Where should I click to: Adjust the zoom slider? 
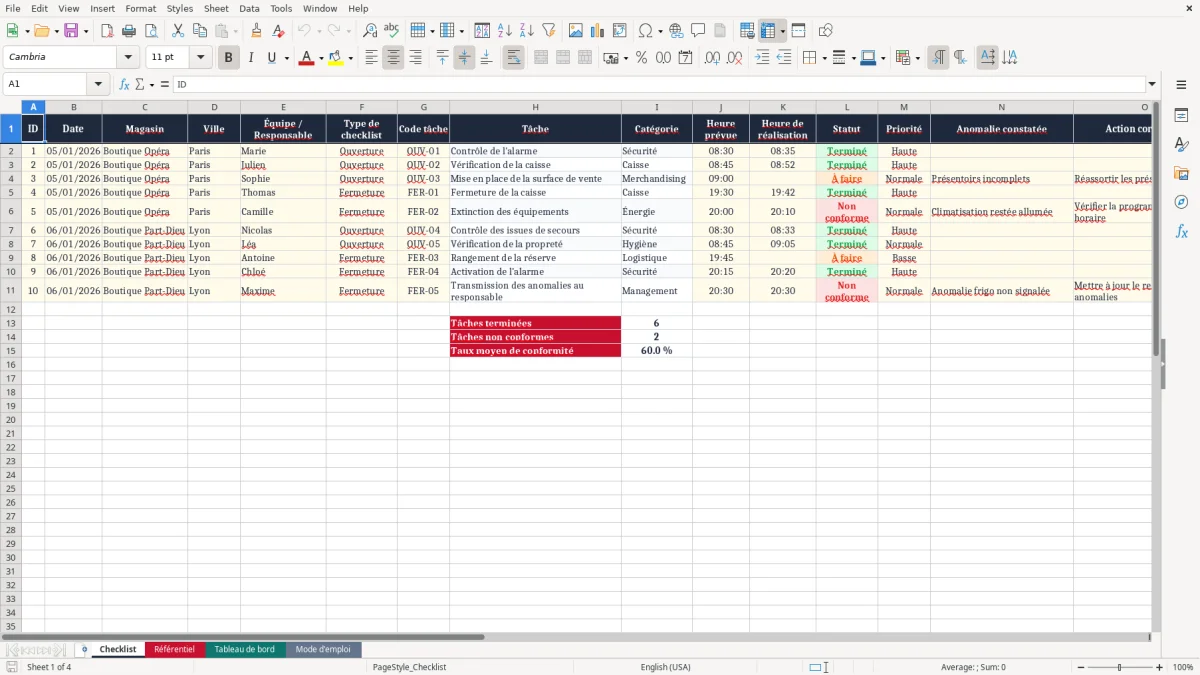tap(1119, 667)
